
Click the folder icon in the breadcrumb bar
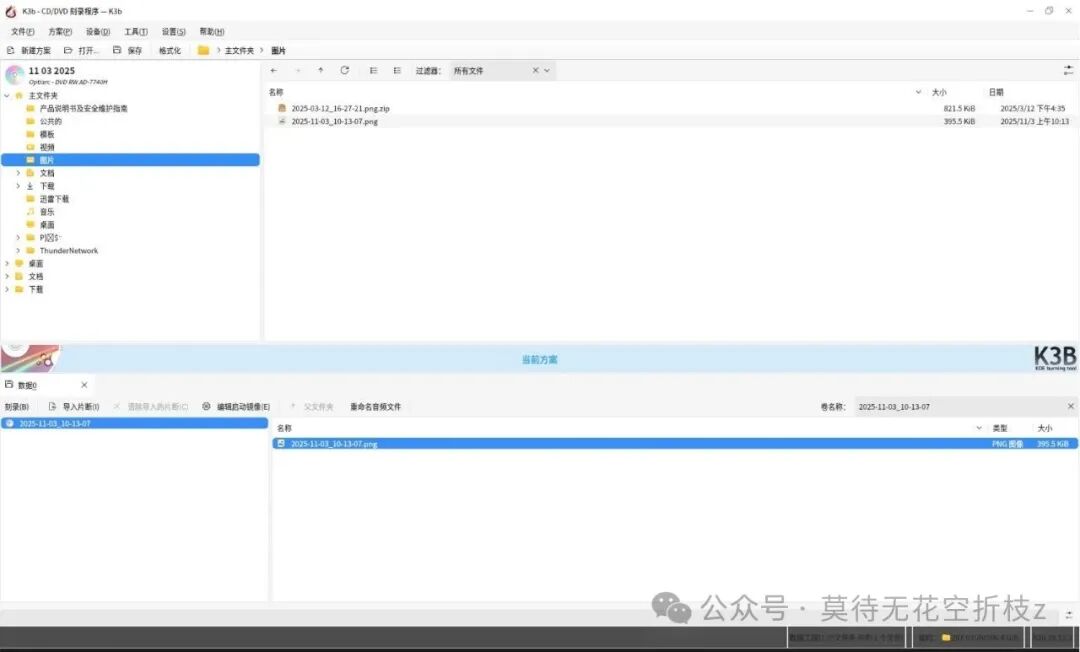203,50
